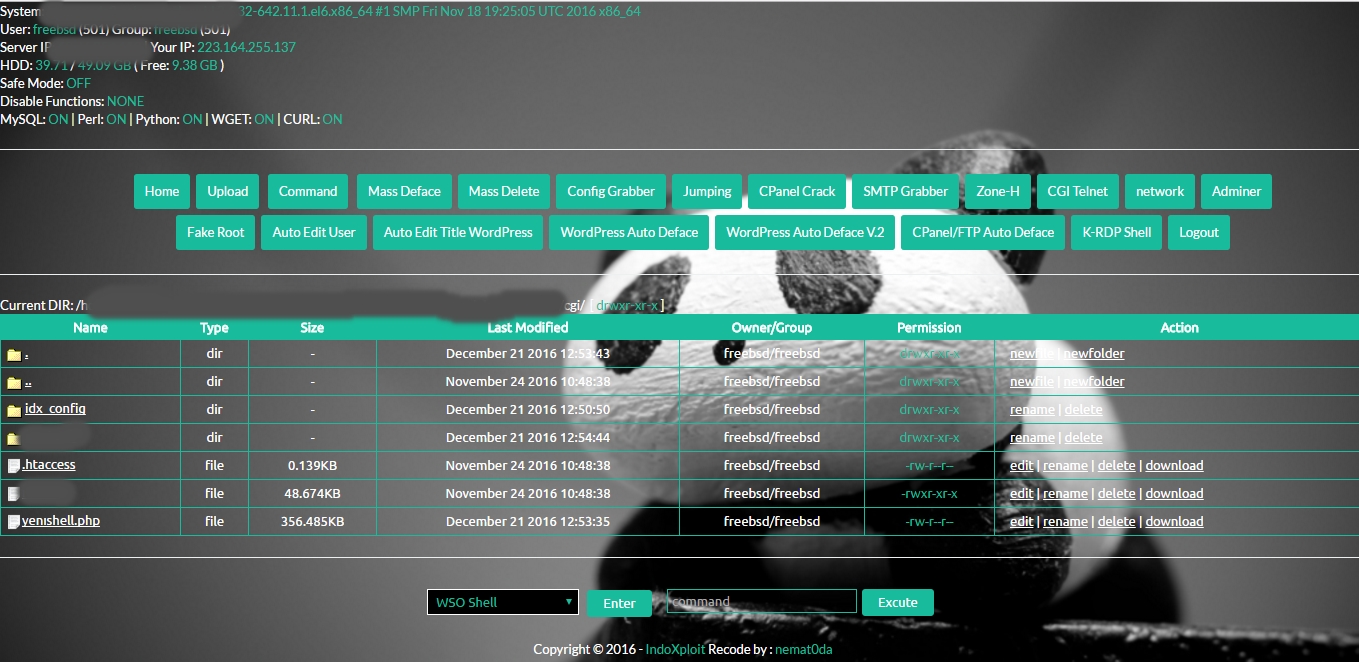This screenshot has height=662, width=1359.
Task: Rename the .htaccess file
Action: (x=1065, y=465)
